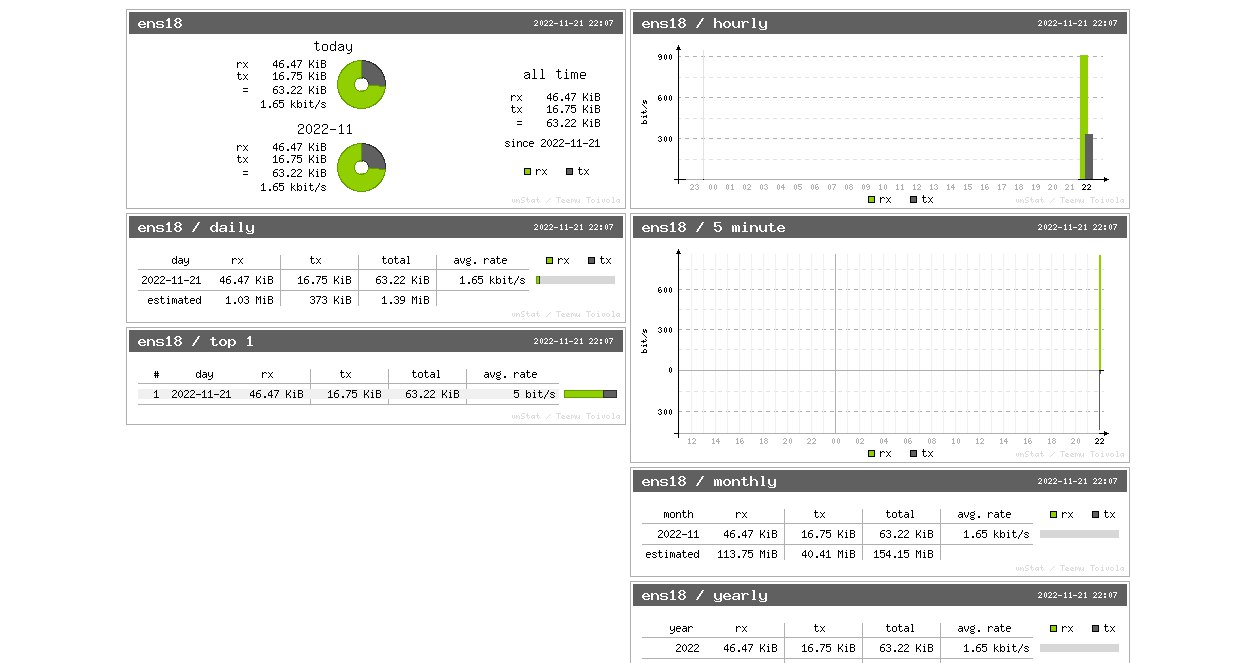Click the today traffic donut chart
The image size is (1255, 663).
[x=361, y=85]
